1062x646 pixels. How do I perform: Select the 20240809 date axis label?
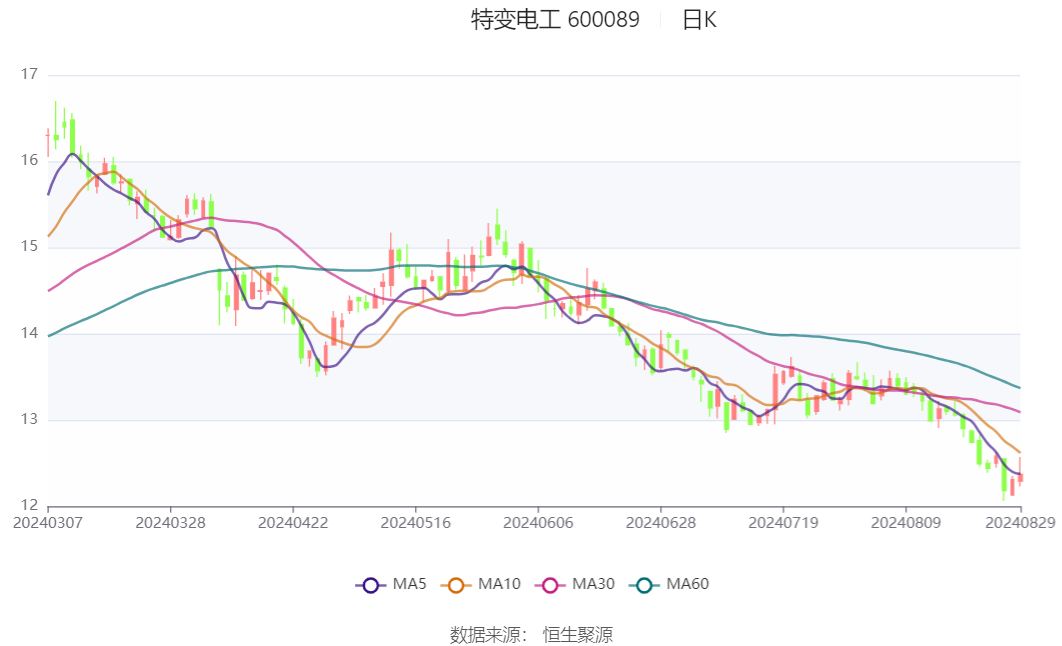(x=906, y=523)
